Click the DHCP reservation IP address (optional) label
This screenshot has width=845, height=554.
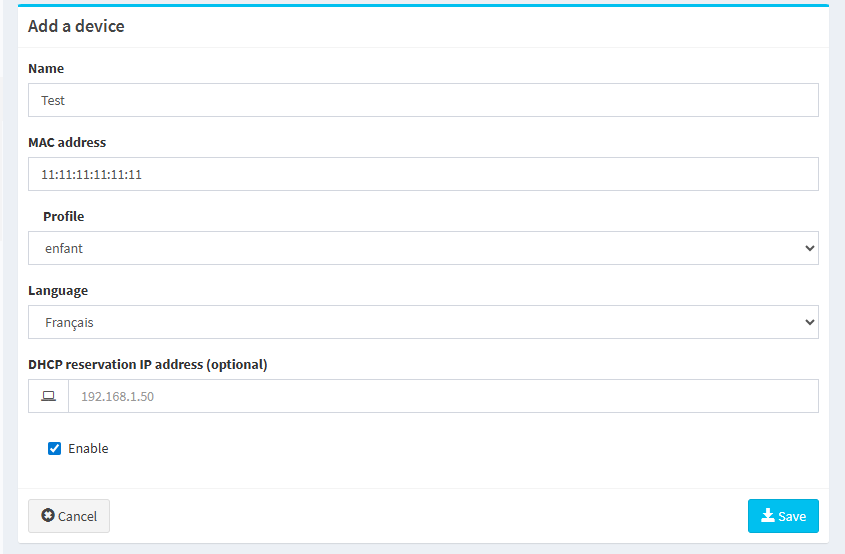[x=148, y=365]
